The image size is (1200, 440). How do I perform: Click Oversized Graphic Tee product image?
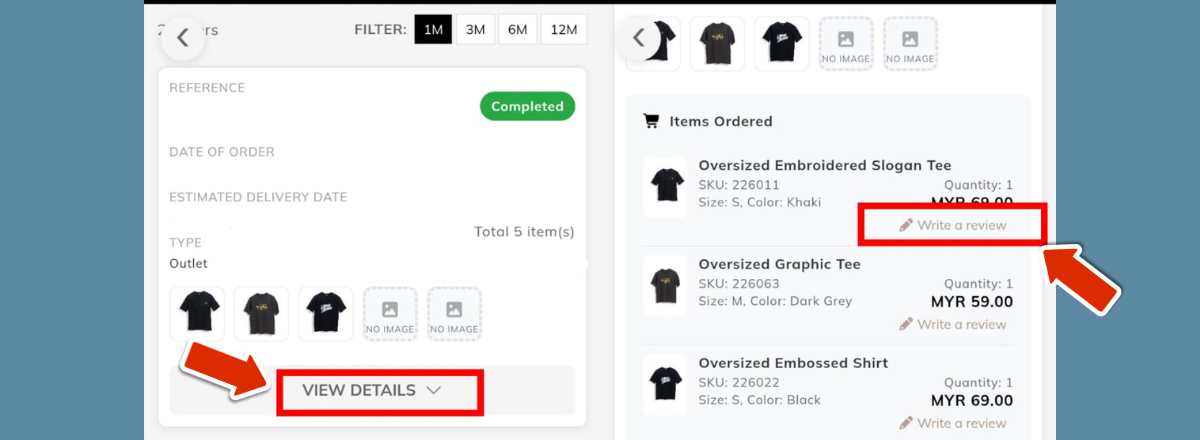(664, 285)
